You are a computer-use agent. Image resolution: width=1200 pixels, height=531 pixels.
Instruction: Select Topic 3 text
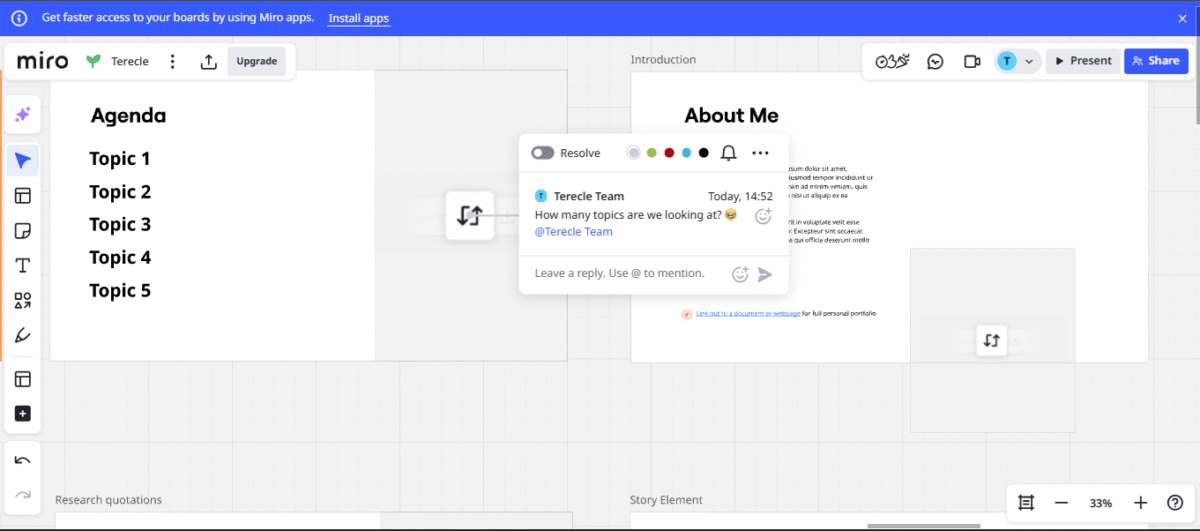(120, 225)
